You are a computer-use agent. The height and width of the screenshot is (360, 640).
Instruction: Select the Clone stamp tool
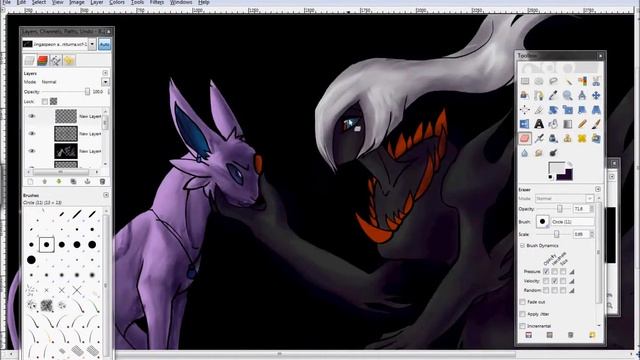coord(568,138)
